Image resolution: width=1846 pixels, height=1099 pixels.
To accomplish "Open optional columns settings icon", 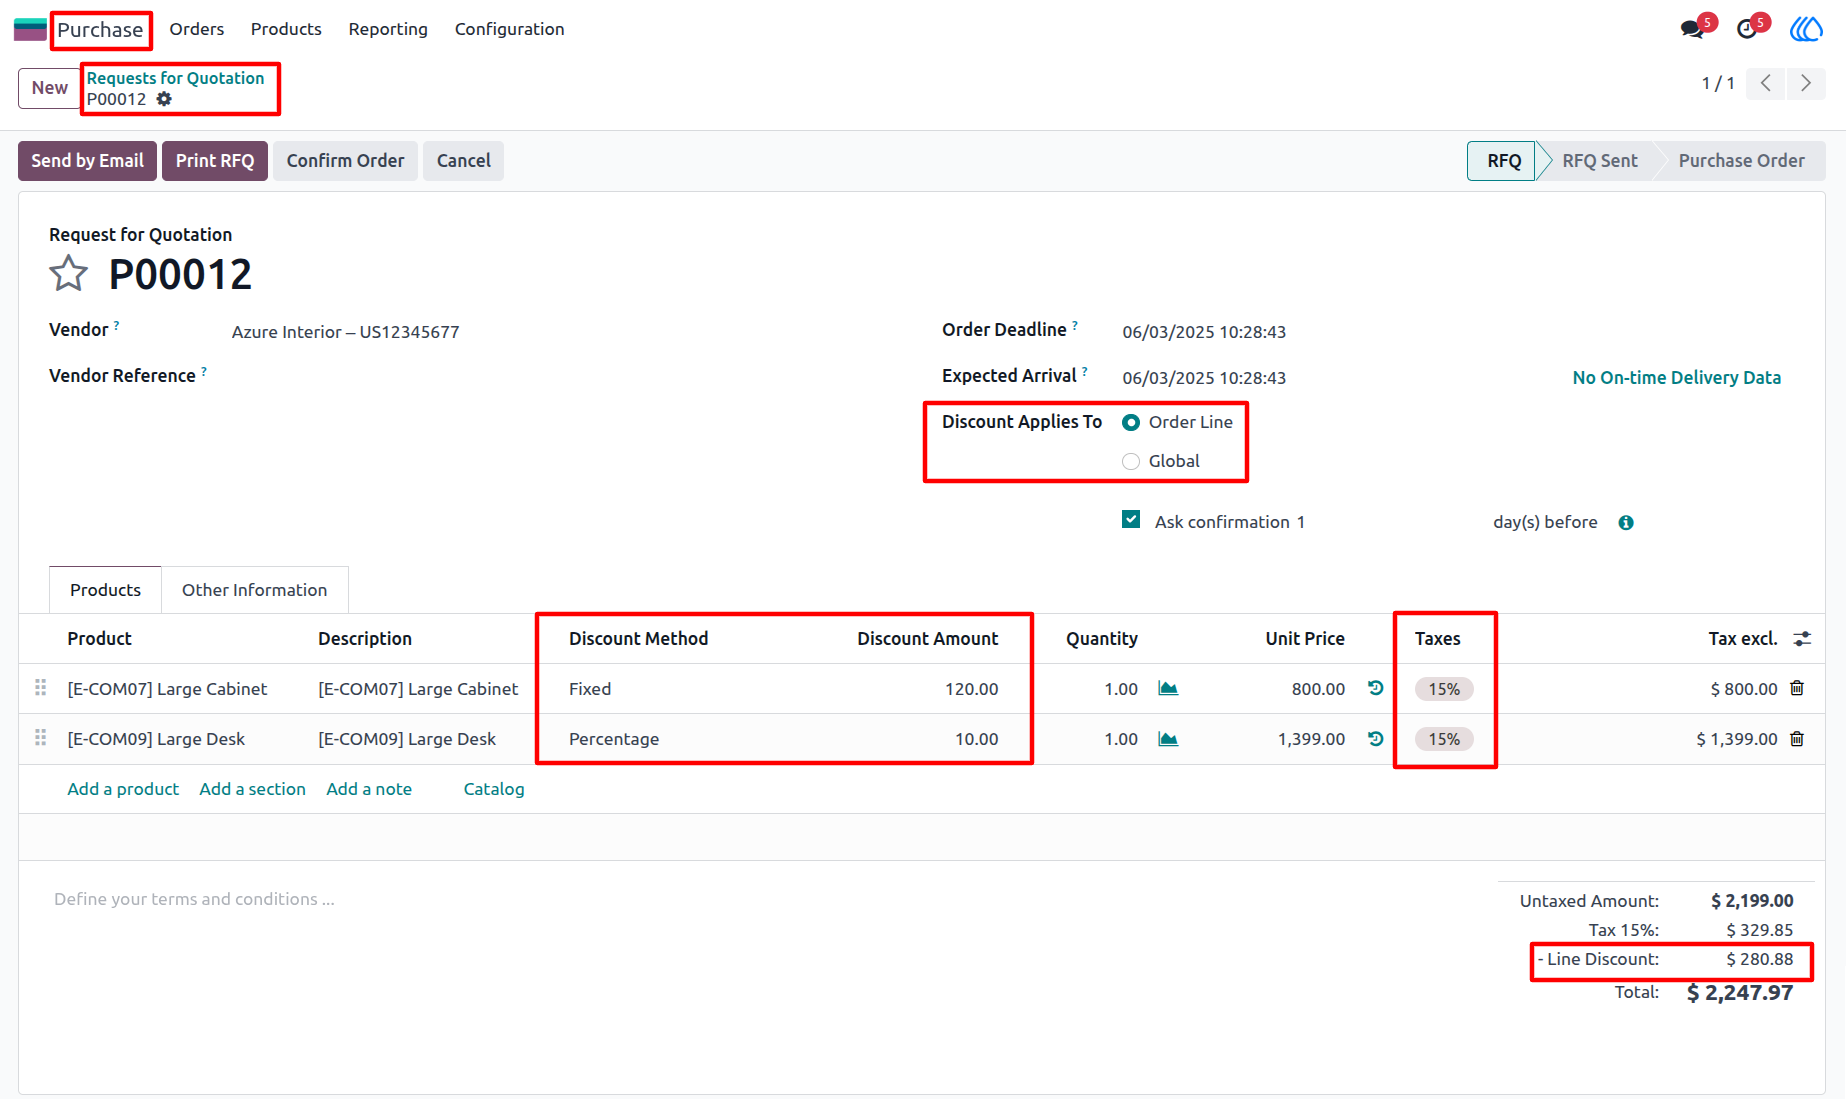I will [1802, 638].
